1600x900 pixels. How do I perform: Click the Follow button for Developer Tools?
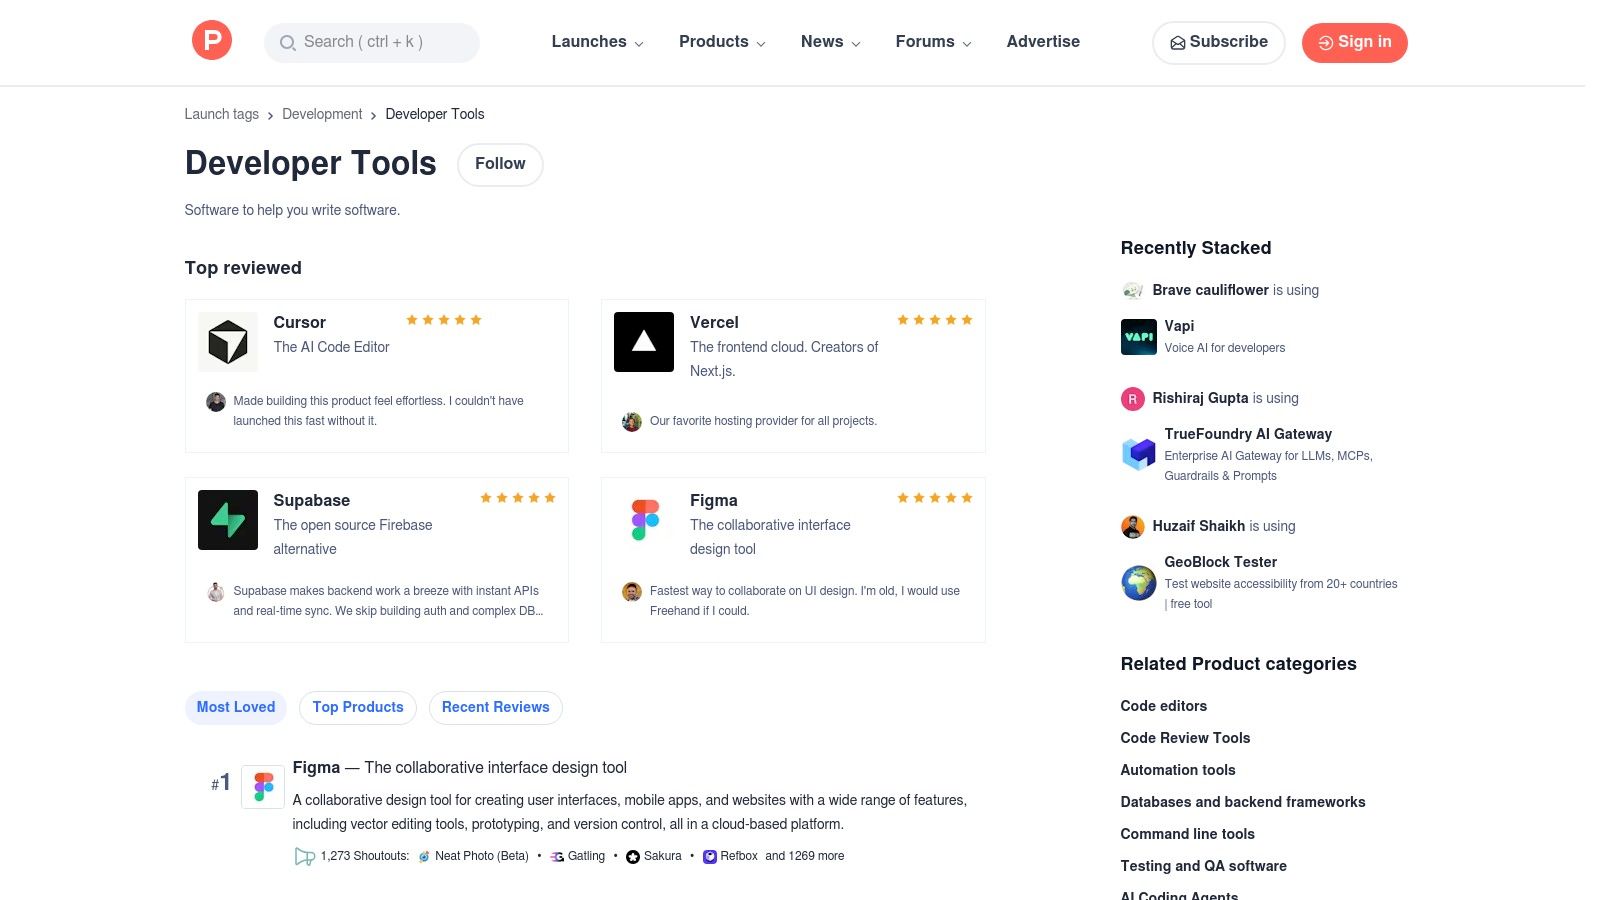(x=500, y=164)
